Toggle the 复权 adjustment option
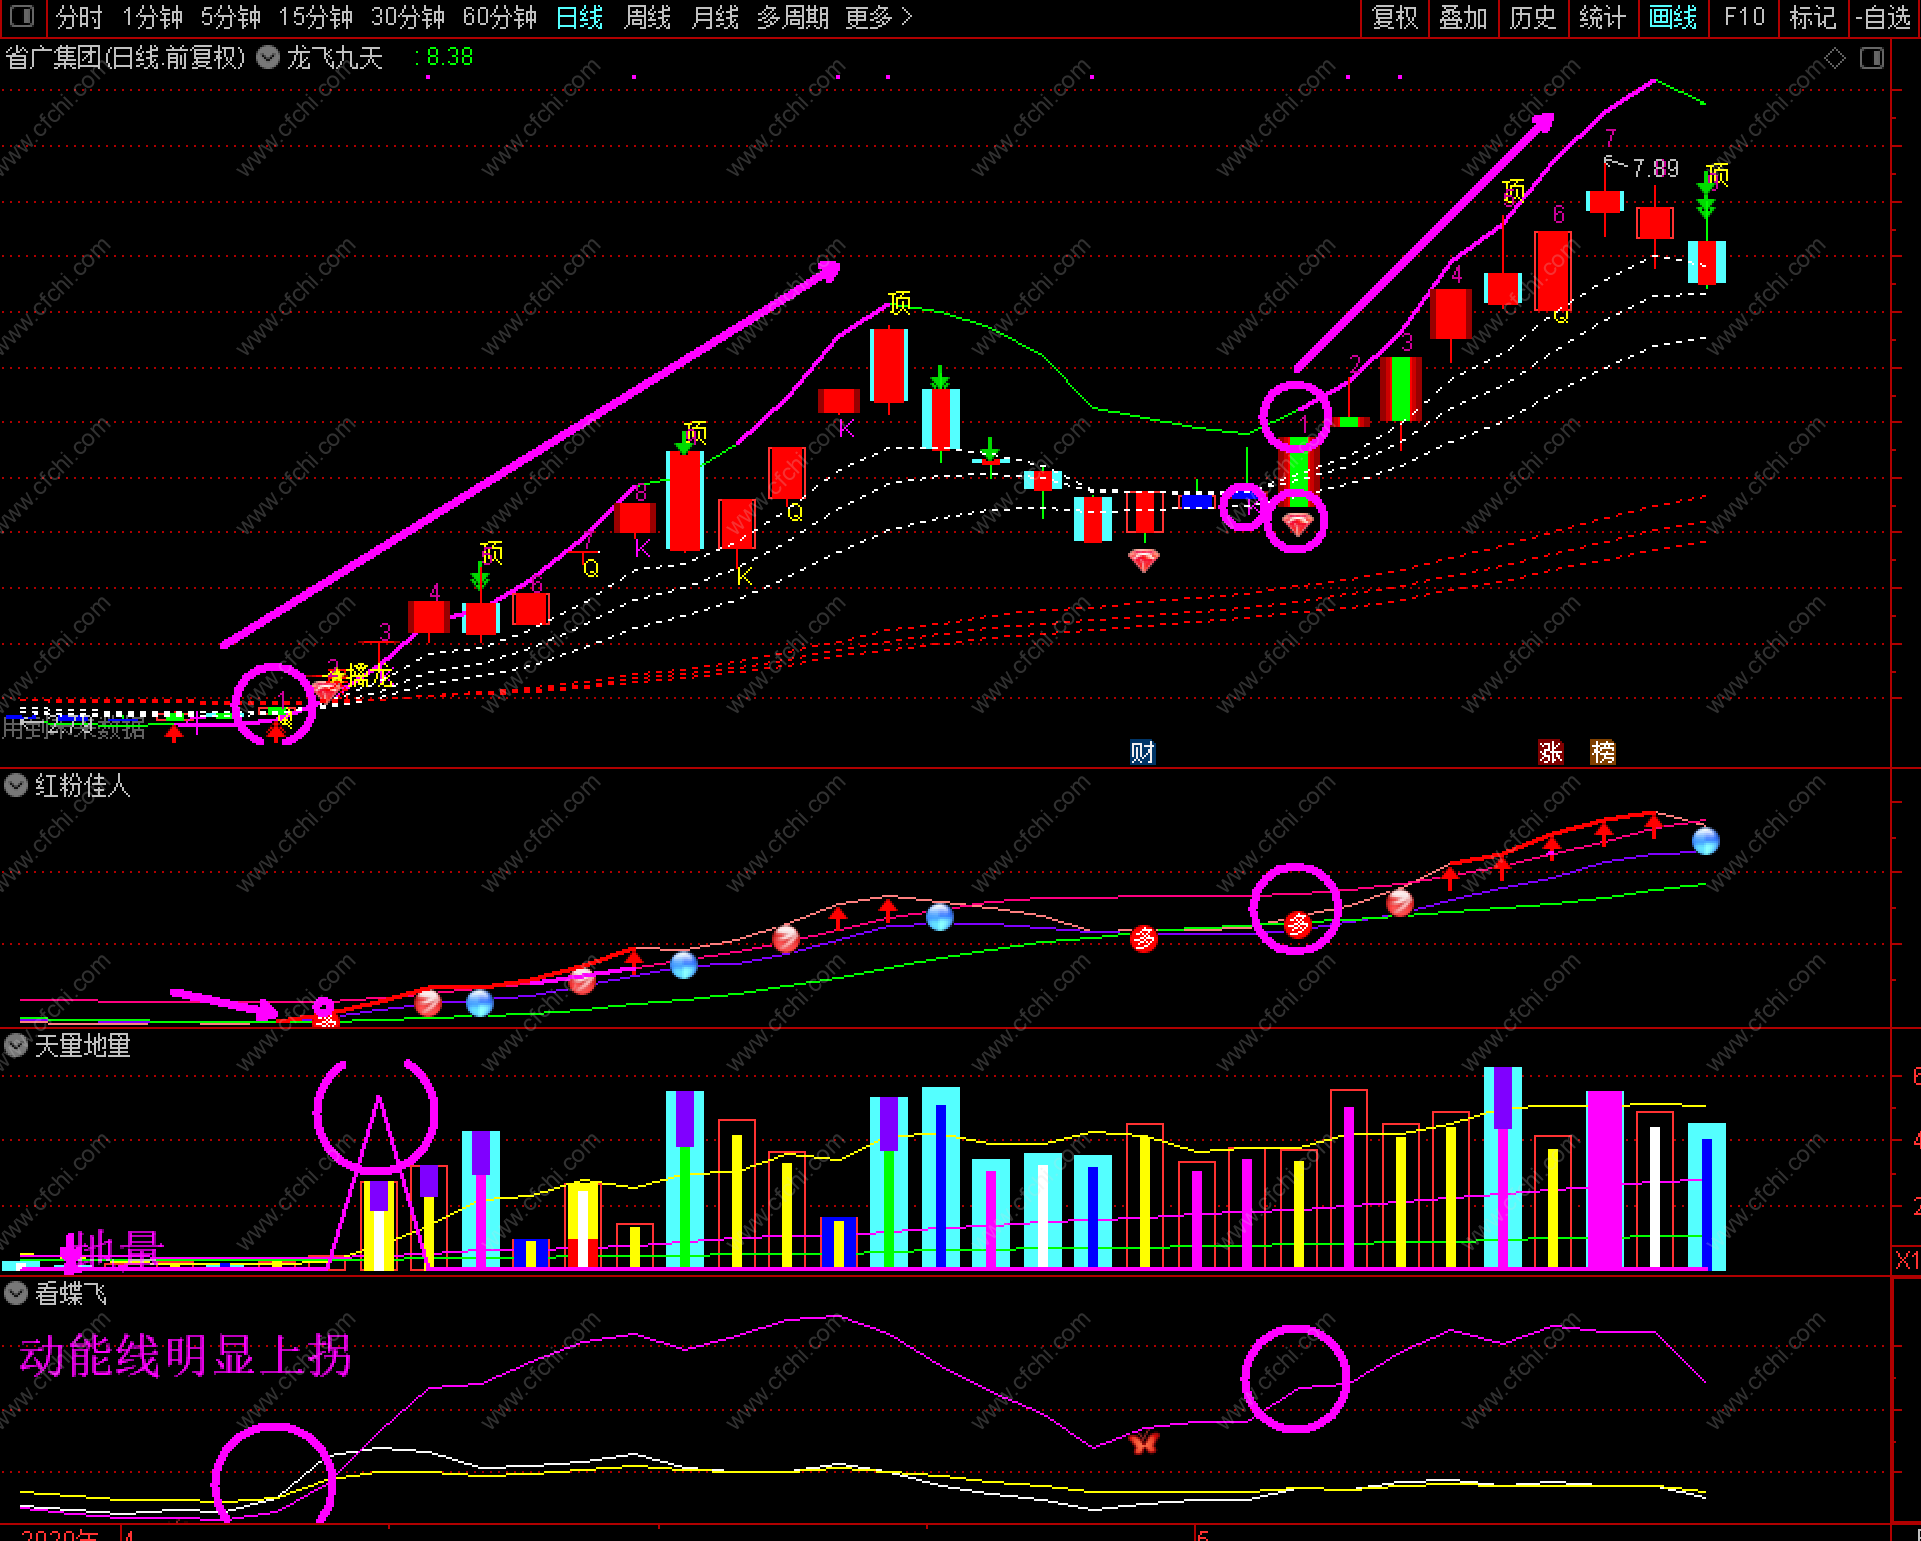Image resolution: width=1921 pixels, height=1541 pixels. point(1394,17)
